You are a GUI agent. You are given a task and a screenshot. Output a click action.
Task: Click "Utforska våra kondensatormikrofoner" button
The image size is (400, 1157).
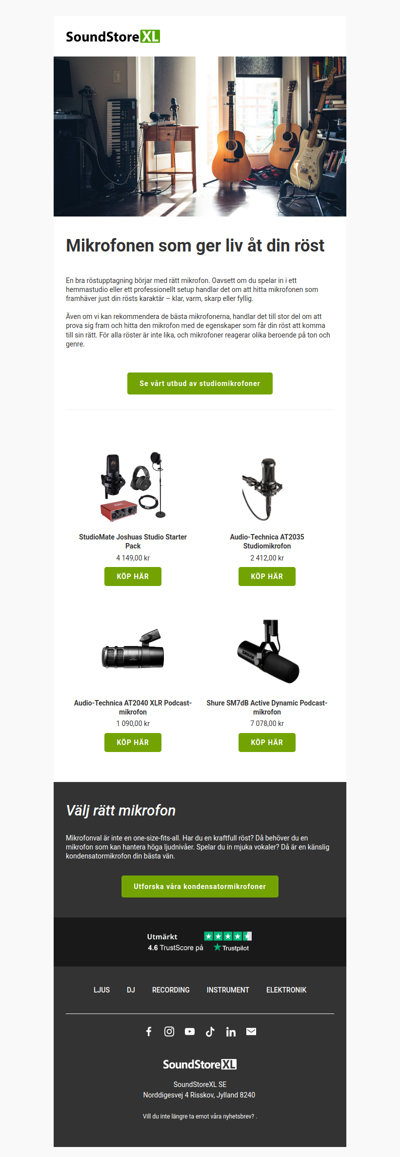(200, 886)
